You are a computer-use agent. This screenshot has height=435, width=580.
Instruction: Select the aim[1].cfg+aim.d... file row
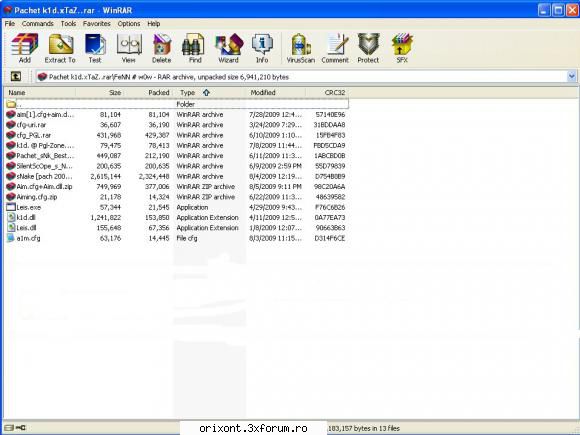[177, 115]
